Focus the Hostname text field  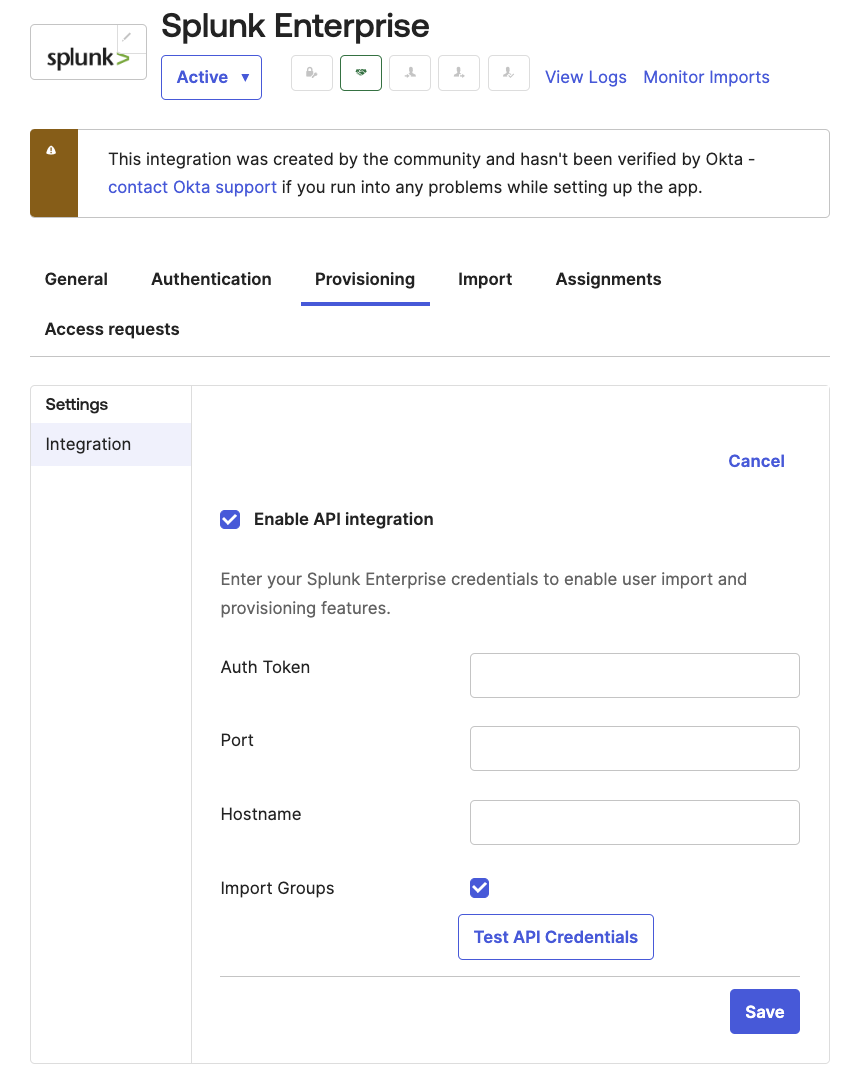634,822
